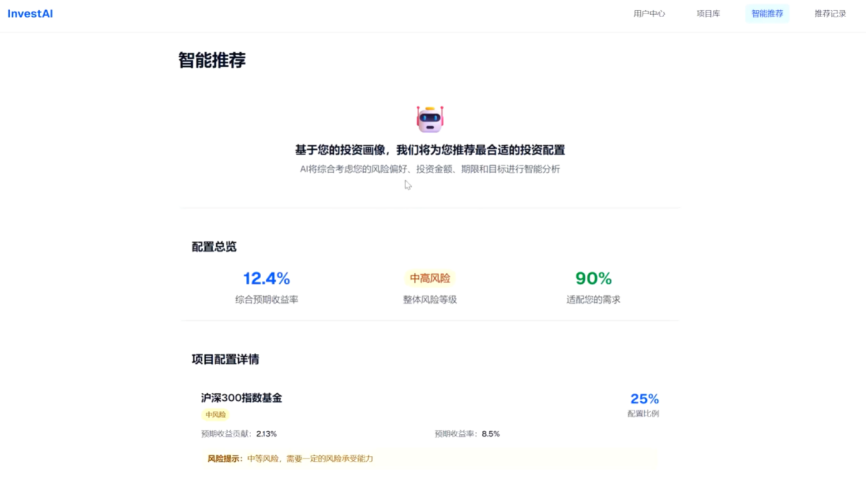Open the 沪深300指数基金 project title
The width and height of the screenshot is (866, 486).
tap(241, 398)
